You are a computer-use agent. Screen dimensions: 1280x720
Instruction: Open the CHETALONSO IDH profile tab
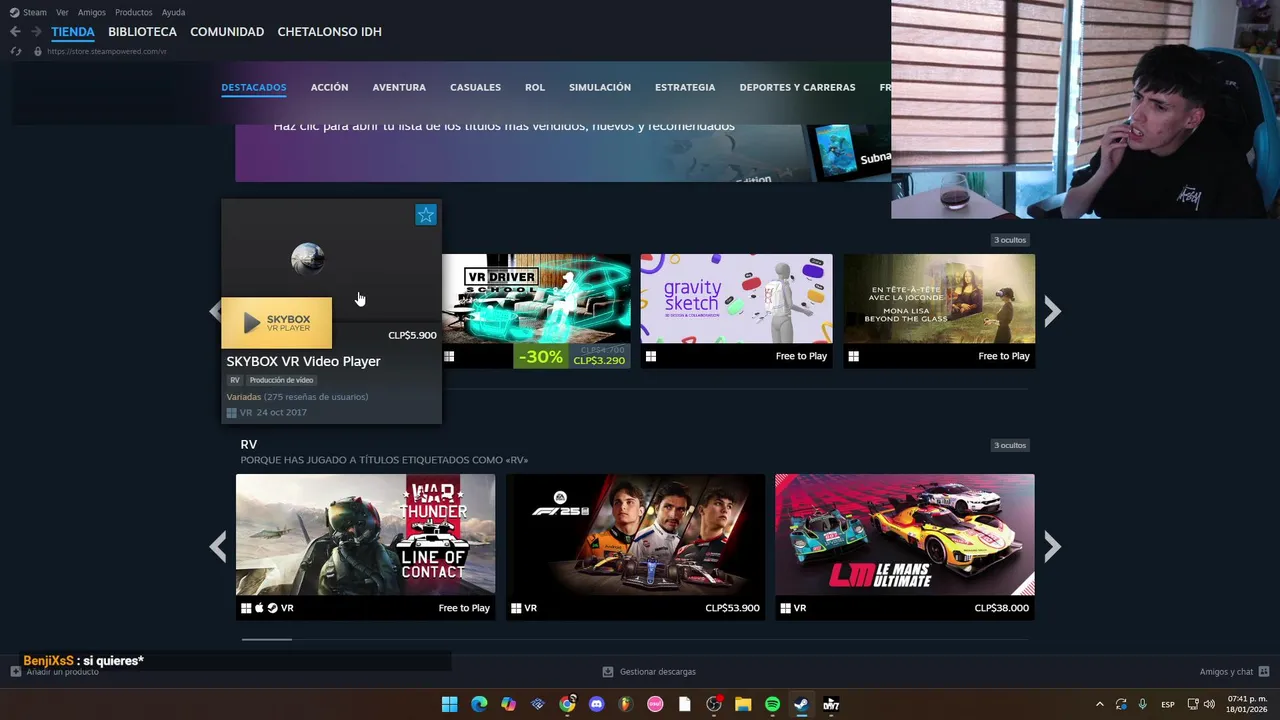pyautogui.click(x=329, y=32)
